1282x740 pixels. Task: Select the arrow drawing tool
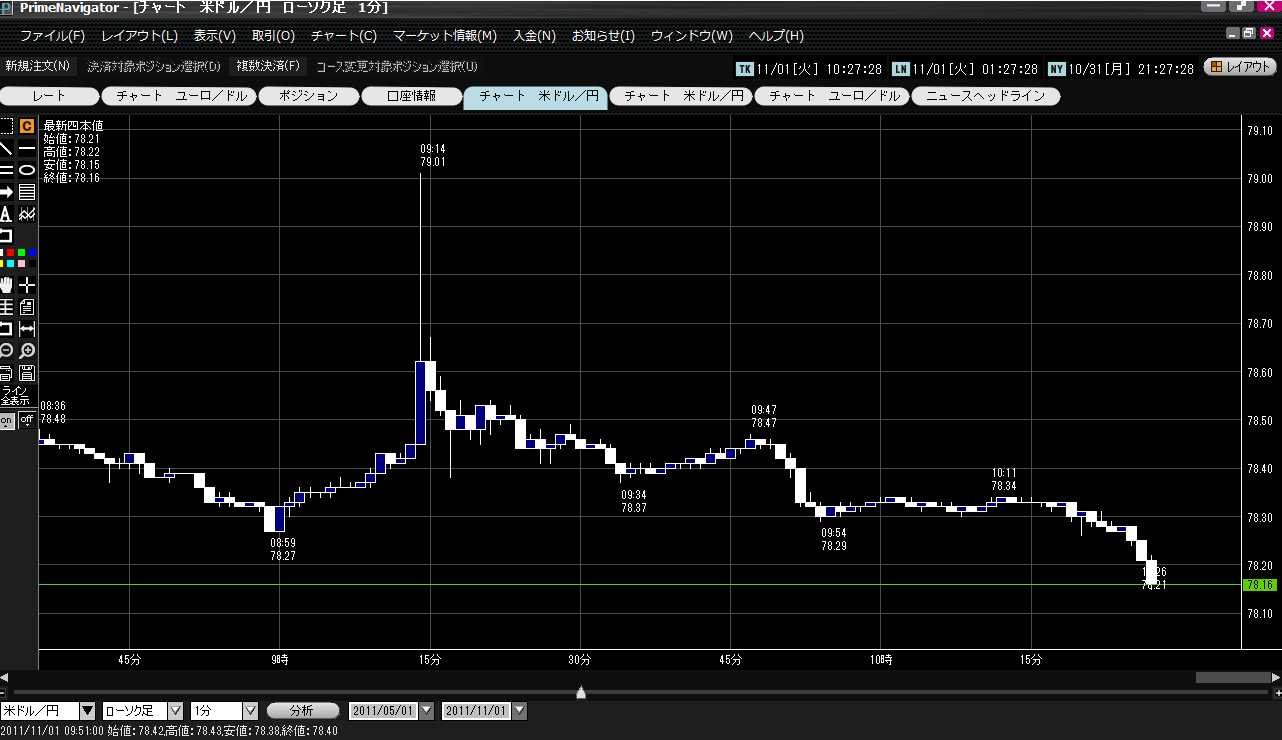click(x=6, y=192)
